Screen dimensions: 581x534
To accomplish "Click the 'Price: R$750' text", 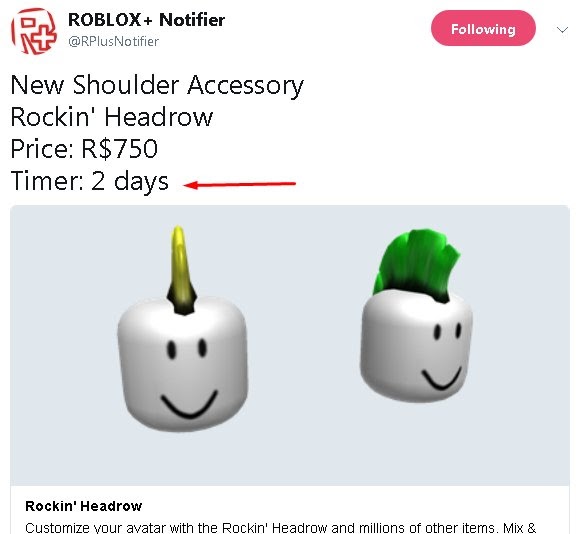I will coord(84,149).
